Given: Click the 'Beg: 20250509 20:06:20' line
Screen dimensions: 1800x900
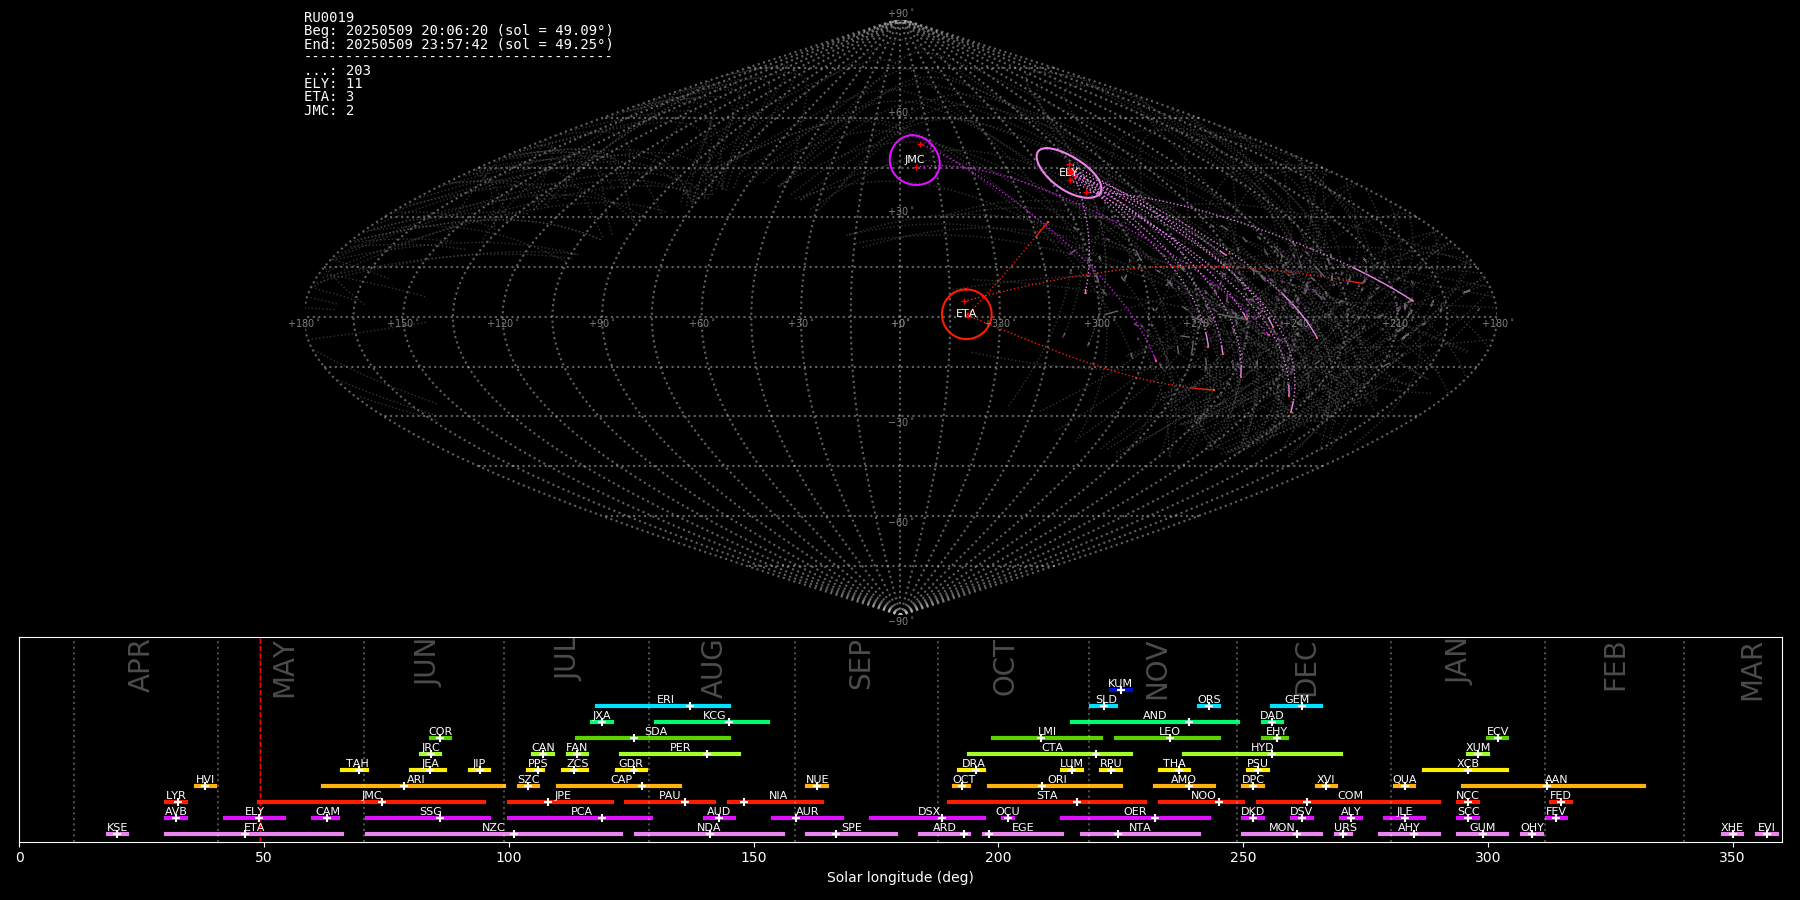Looking at the screenshot, I should click(x=458, y=31).
